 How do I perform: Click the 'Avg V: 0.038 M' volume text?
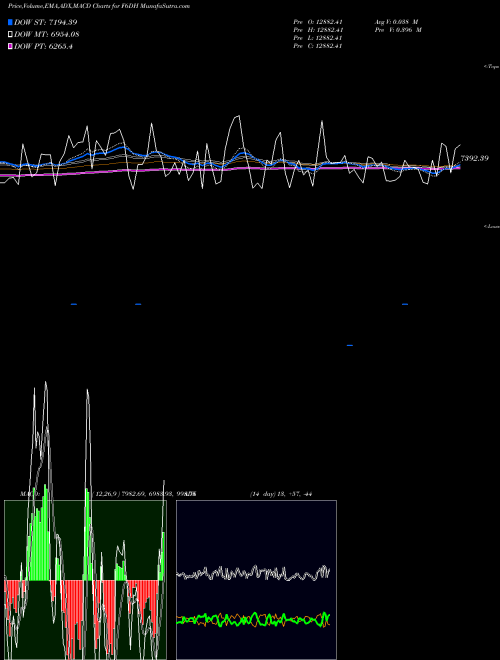[396, 22]
